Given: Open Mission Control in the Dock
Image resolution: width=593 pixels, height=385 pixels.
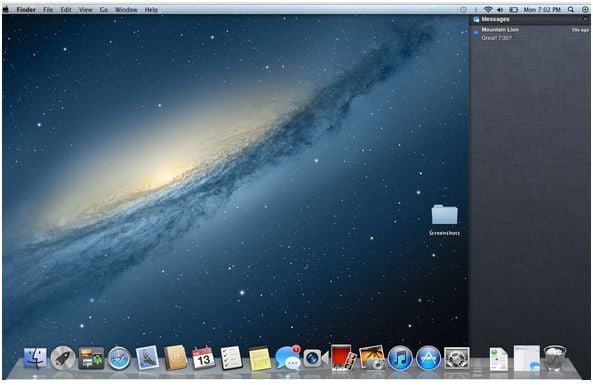Looking at the screenshot, I should coord(91,358).
